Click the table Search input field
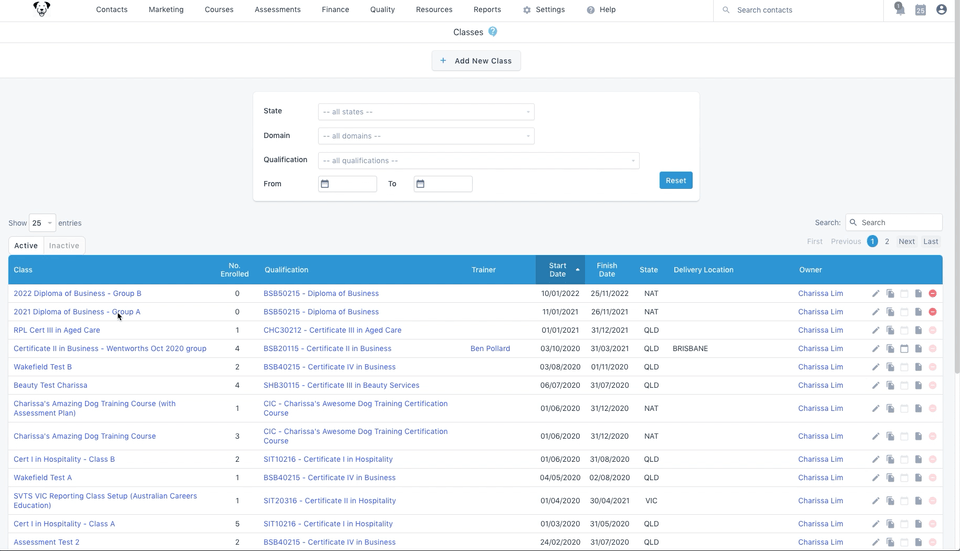The width and height of the screenshot is (960, 551). (894, 222)
